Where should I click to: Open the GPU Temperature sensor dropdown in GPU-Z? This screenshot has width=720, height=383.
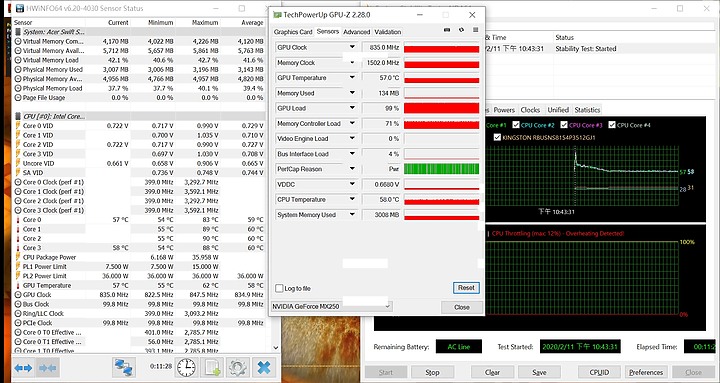[x=352, y=78]
